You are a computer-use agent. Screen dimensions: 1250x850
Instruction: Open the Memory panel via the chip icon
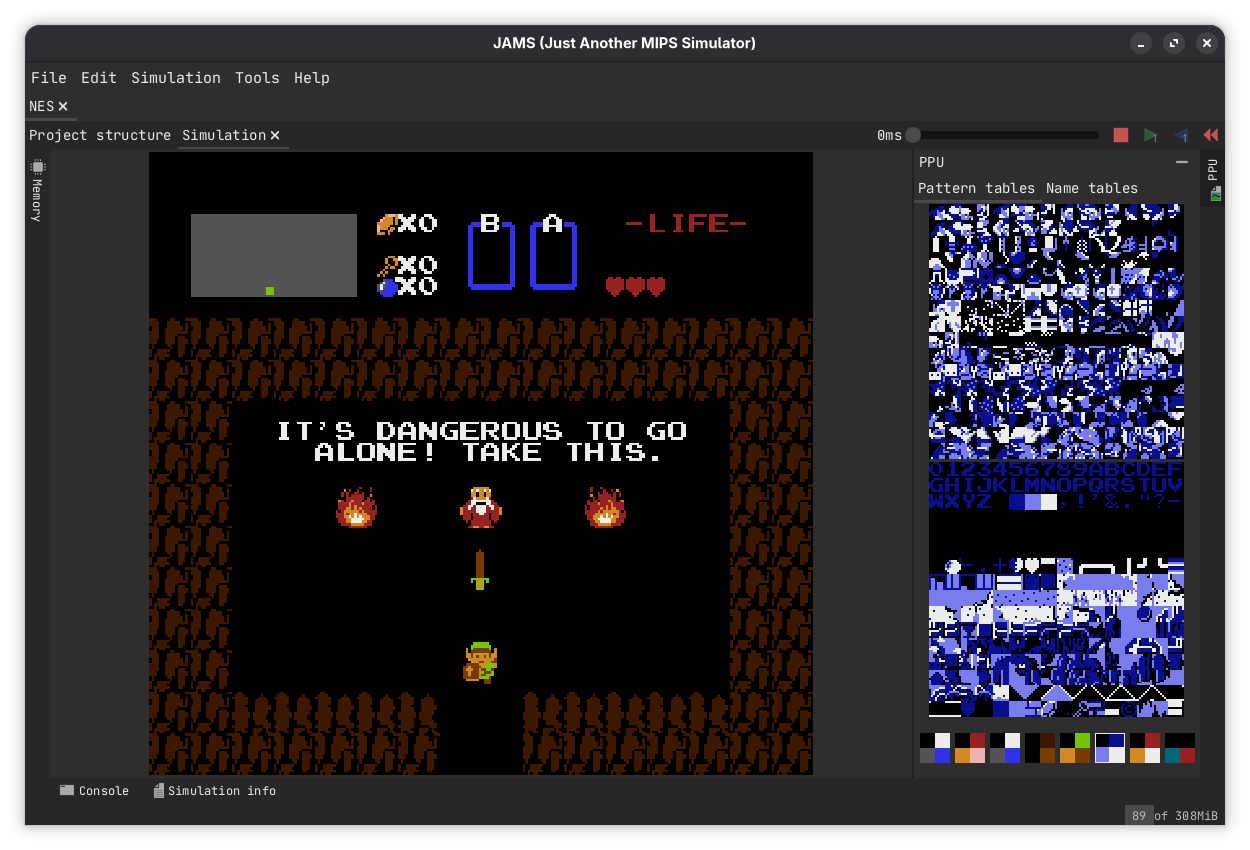pos(37,167)
